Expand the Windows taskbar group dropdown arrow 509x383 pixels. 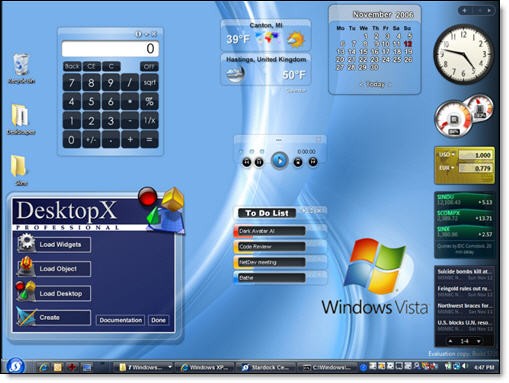170,367
